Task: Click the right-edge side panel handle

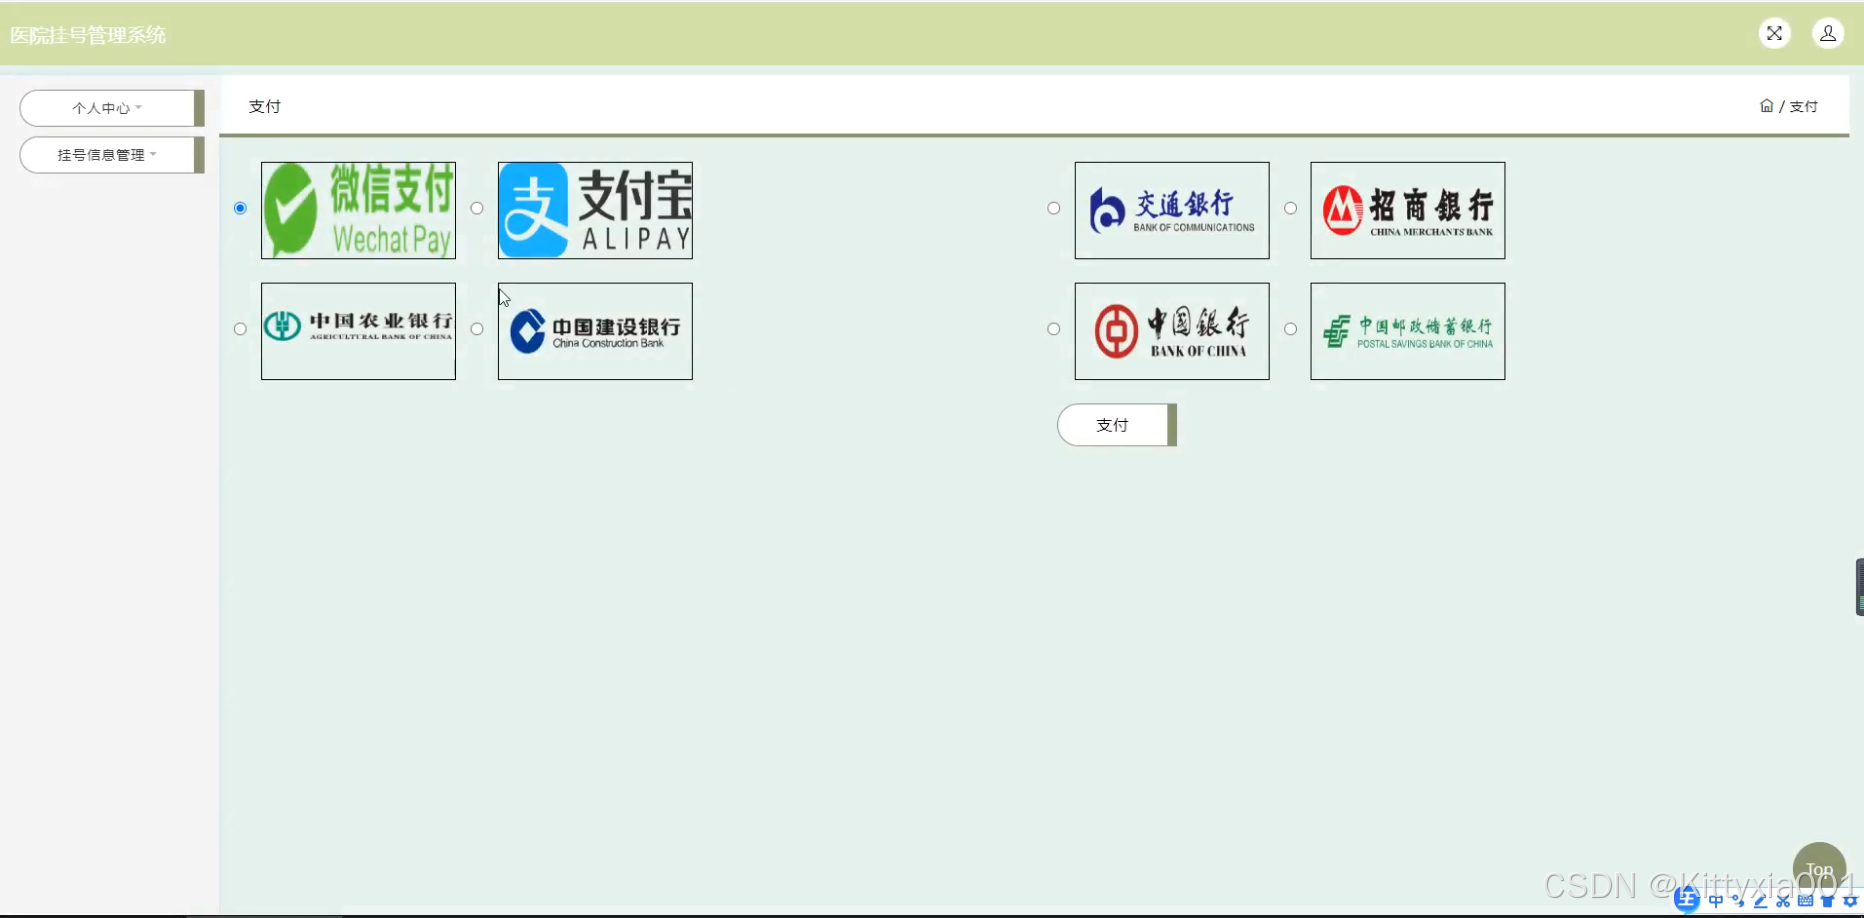Action: point(1859,587)
